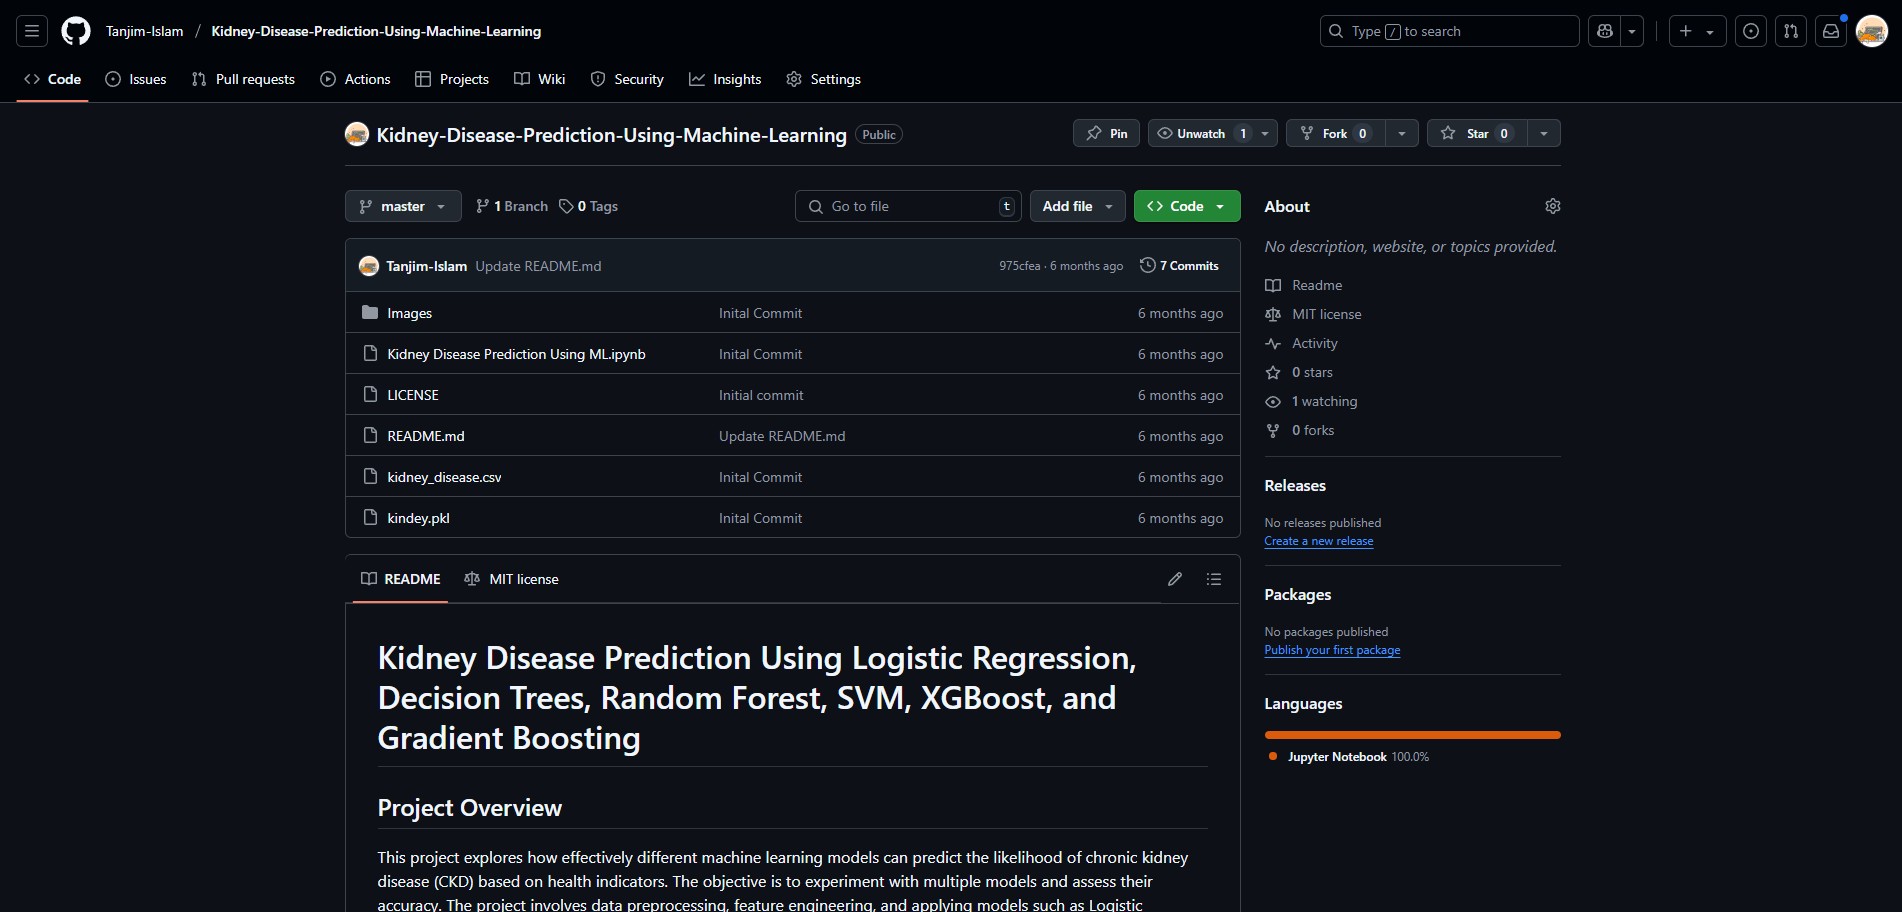The width and height of the screenshot is (1902, 912).
Task: Open the GitHub homepage via Octocat logo
Action: click(76, 31)
